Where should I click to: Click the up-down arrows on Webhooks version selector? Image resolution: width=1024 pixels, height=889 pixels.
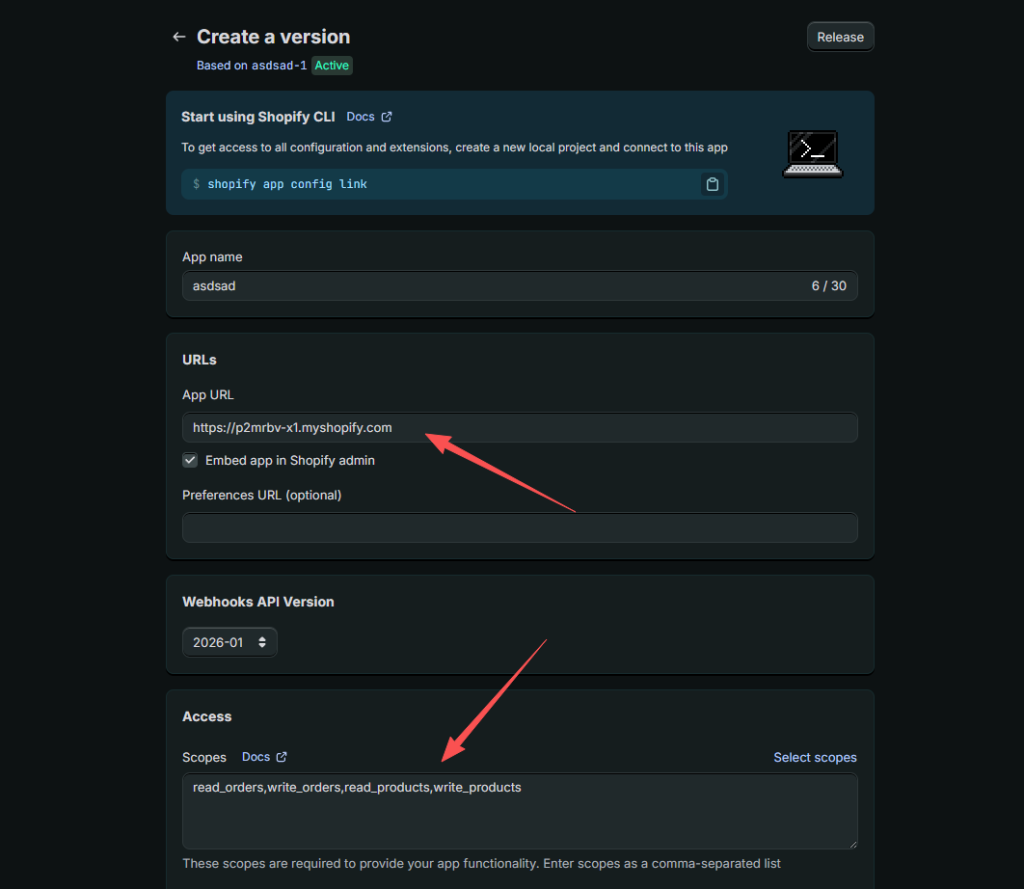click(x=262, y=642)
